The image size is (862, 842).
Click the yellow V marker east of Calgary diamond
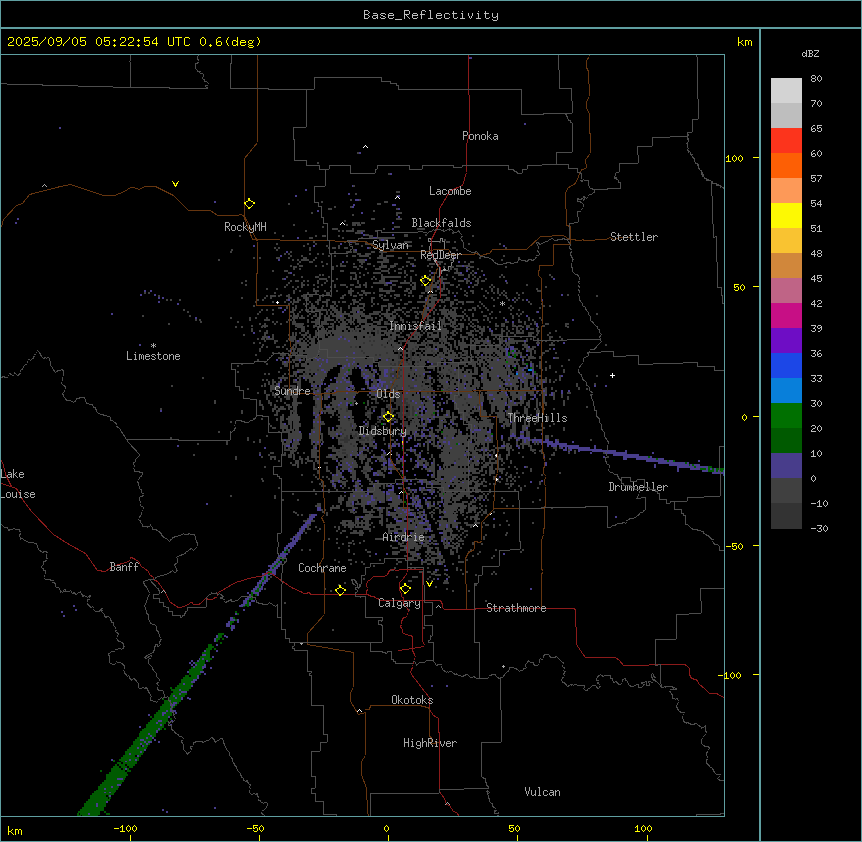[429, 584]
